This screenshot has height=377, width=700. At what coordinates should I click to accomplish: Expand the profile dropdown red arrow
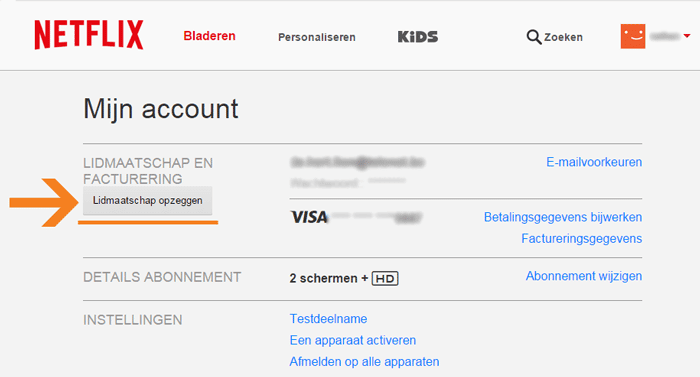point(687,36)
